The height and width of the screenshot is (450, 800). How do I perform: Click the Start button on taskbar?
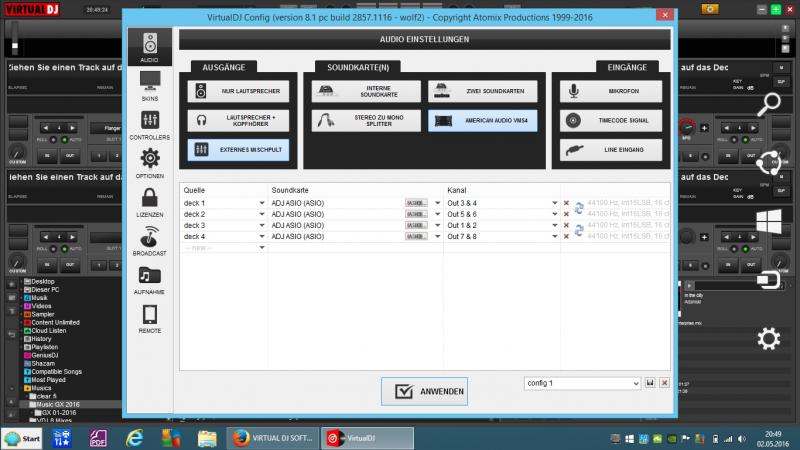(22, 438)
